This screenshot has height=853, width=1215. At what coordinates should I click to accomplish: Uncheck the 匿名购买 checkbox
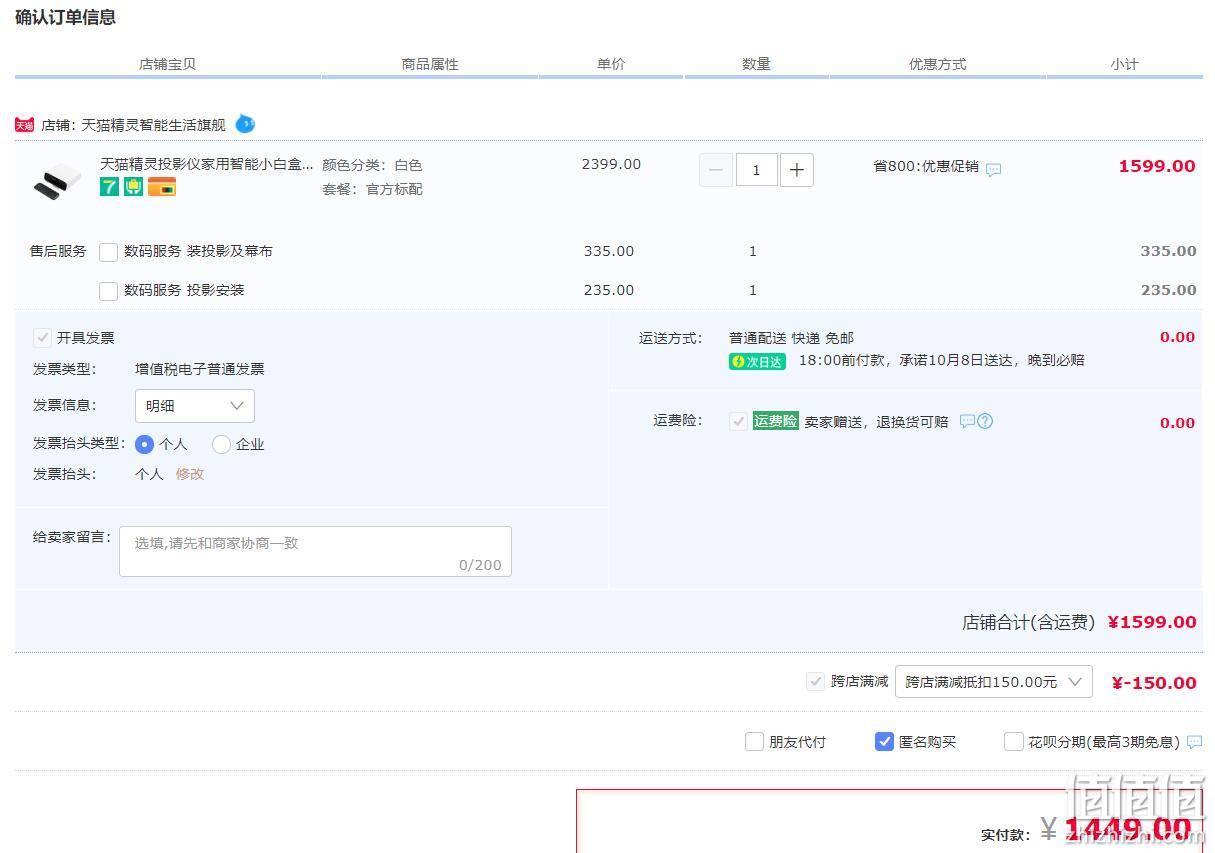(x=884, y=742)
